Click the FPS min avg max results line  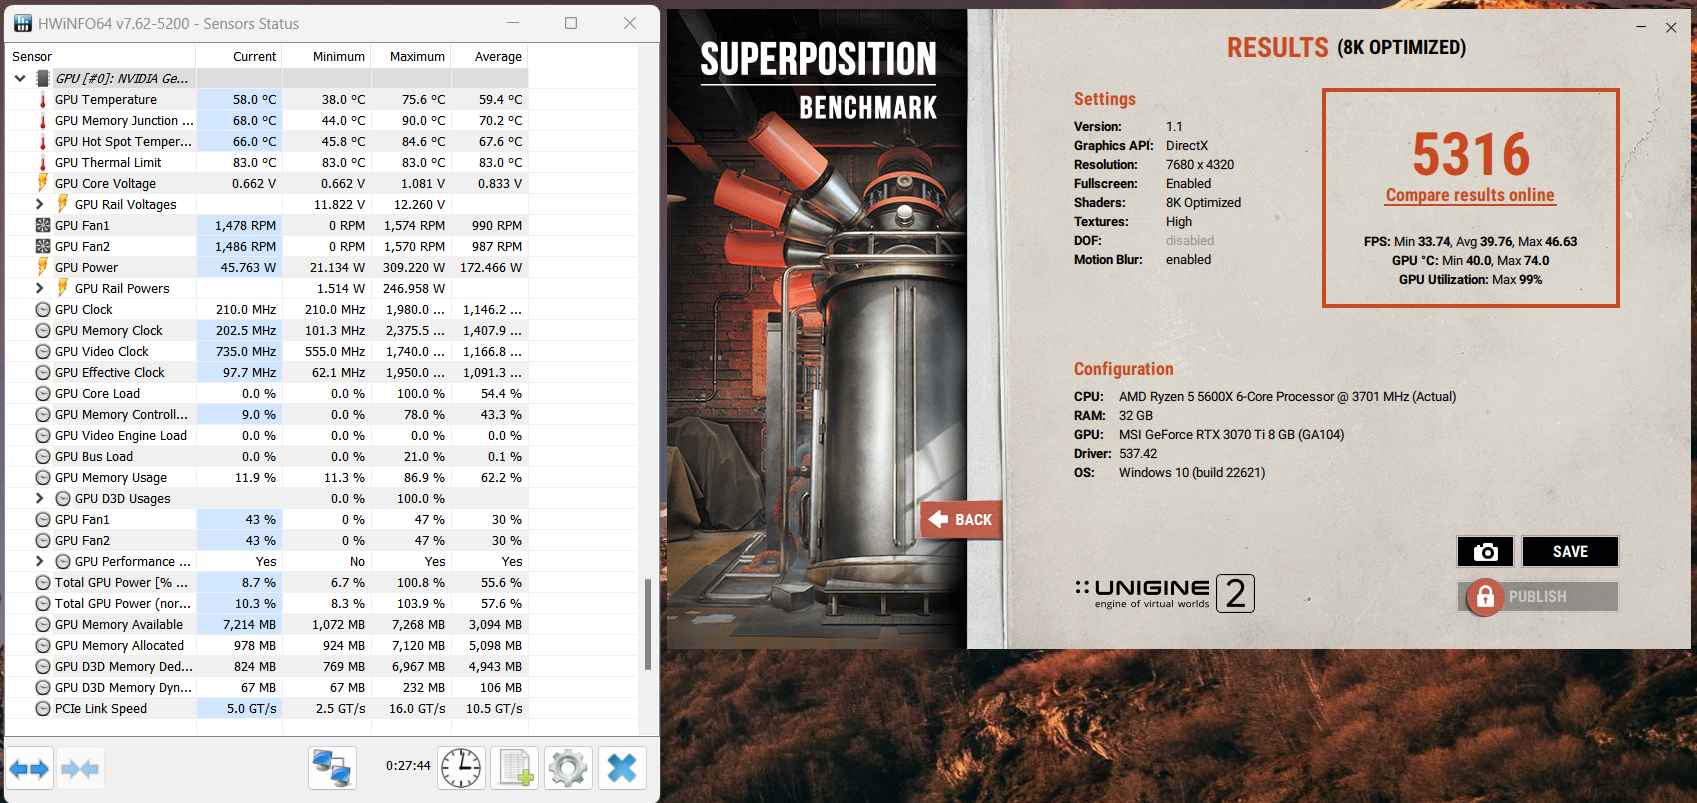tap(1470, 242)
